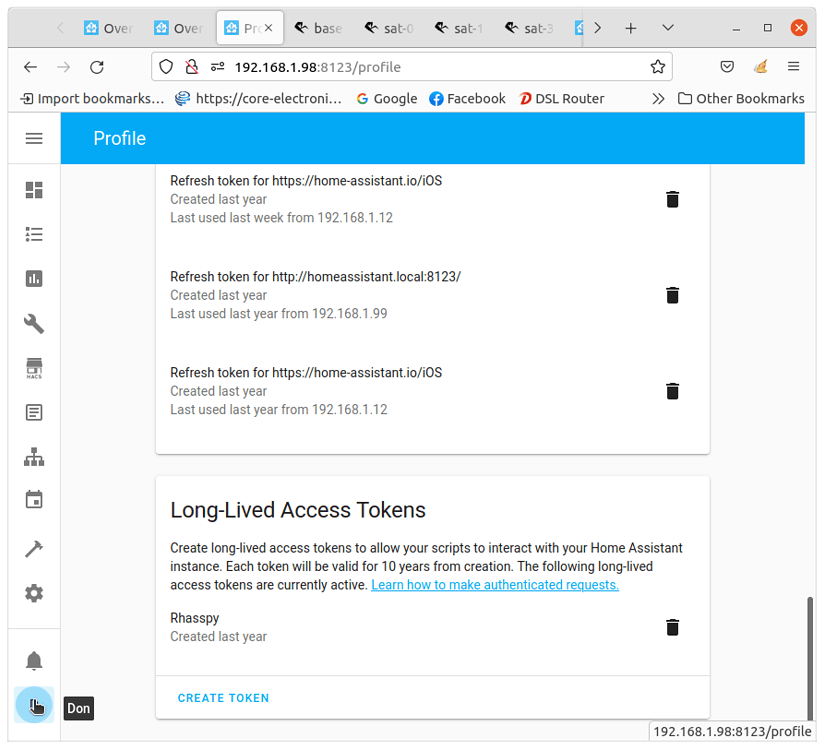The image size is (825, 750).
Task: Toggle the sidebar with the hamburger icon
Action: pyautogui.click(x=34, y=138)
